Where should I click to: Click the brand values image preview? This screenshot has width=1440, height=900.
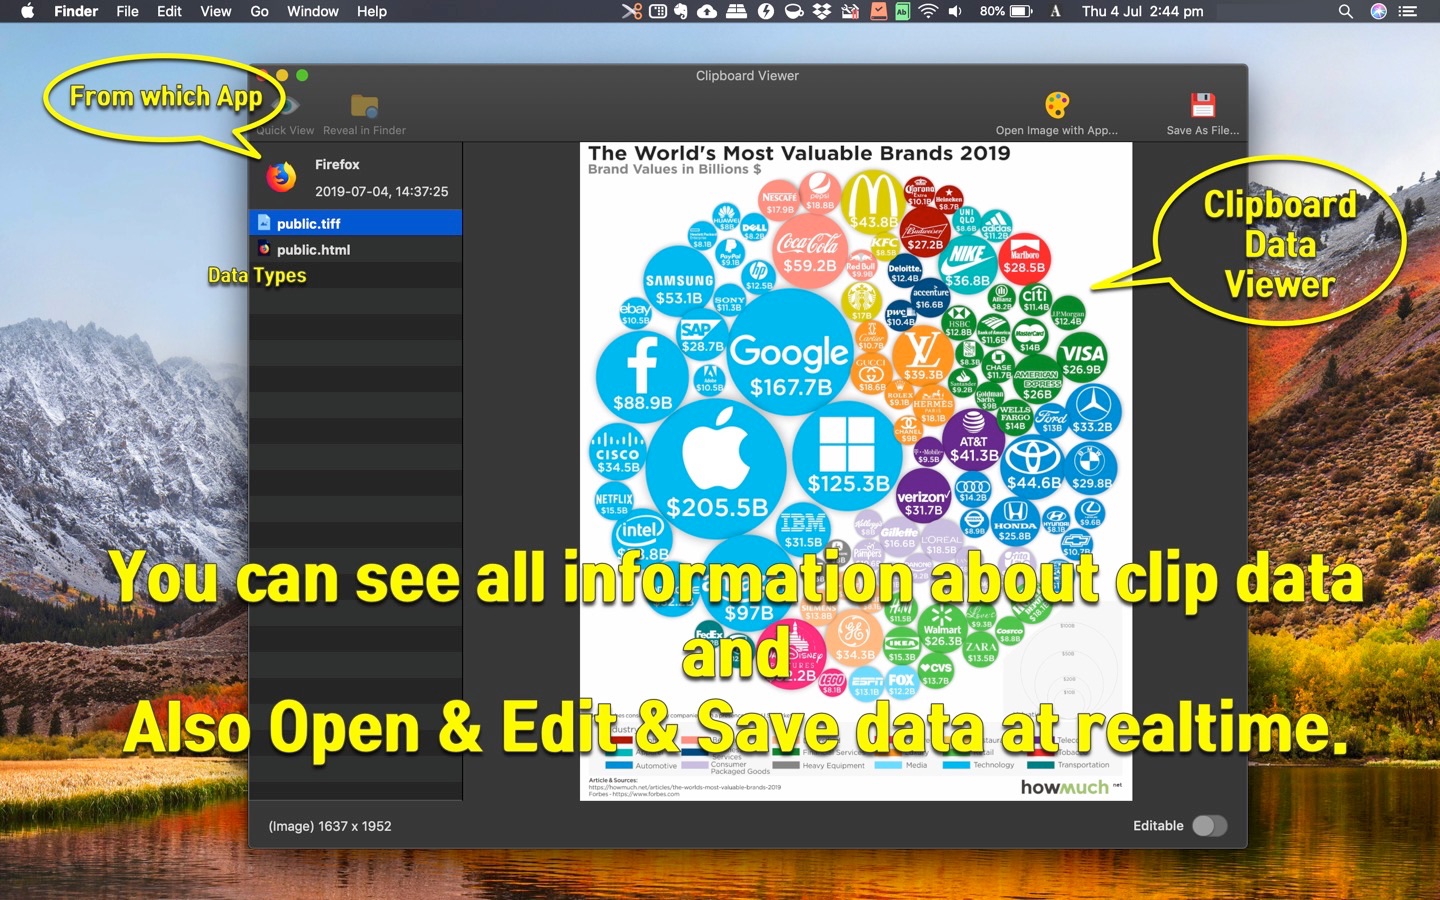(856, 471)
